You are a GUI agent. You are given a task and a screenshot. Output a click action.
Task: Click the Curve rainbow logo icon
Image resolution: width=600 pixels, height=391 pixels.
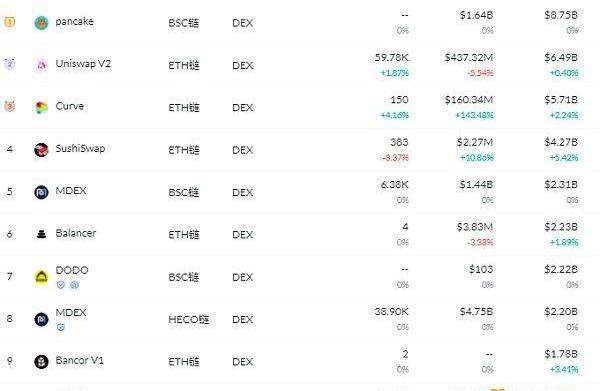coord(41,108)
